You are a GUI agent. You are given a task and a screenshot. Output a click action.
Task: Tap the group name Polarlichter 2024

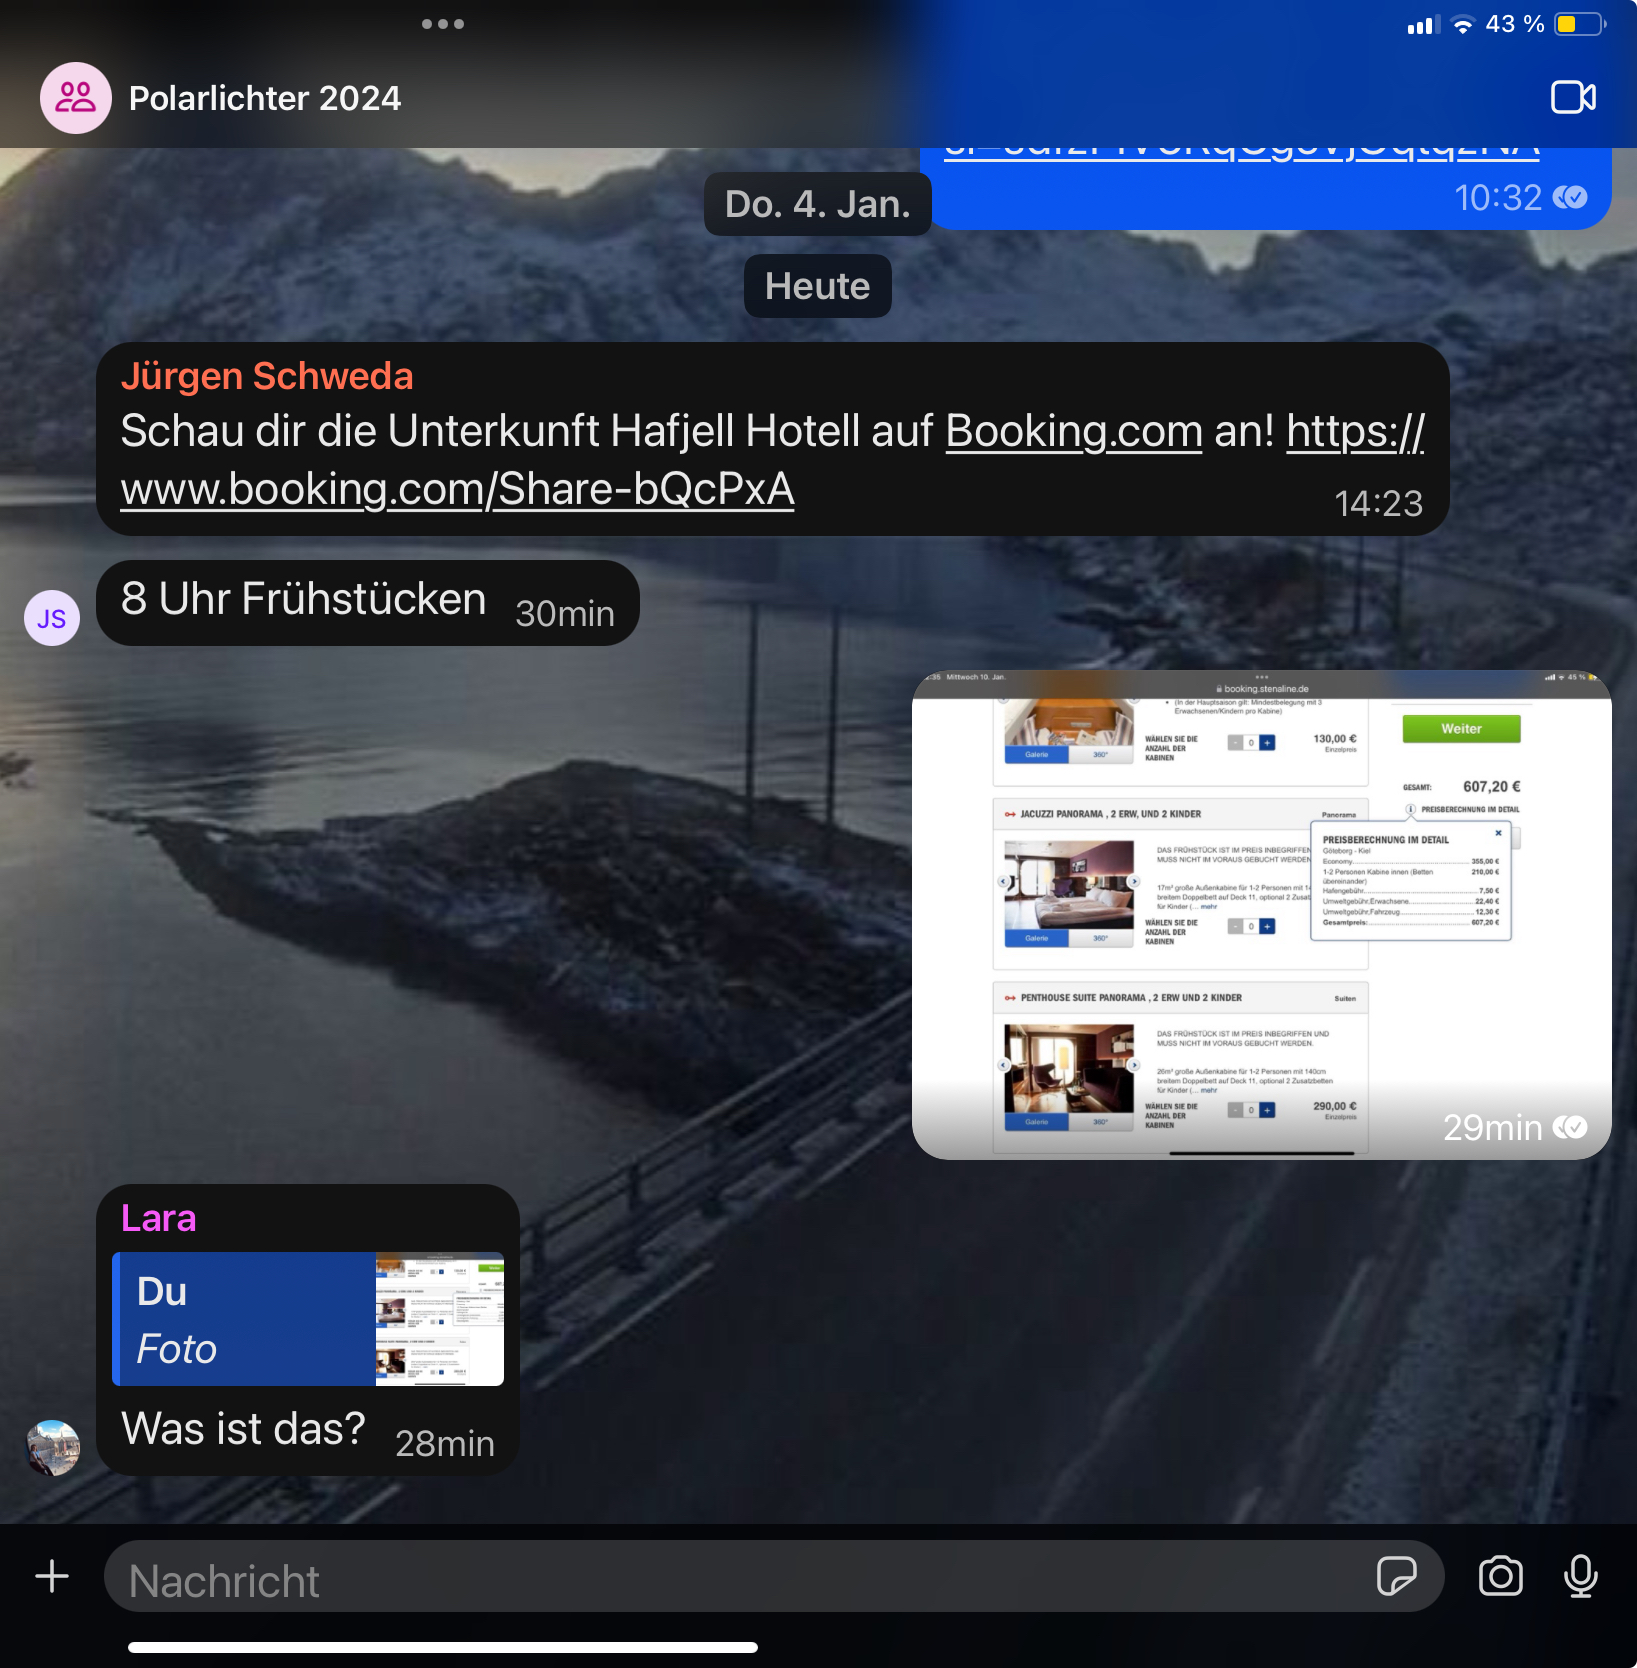click(265, 98)
